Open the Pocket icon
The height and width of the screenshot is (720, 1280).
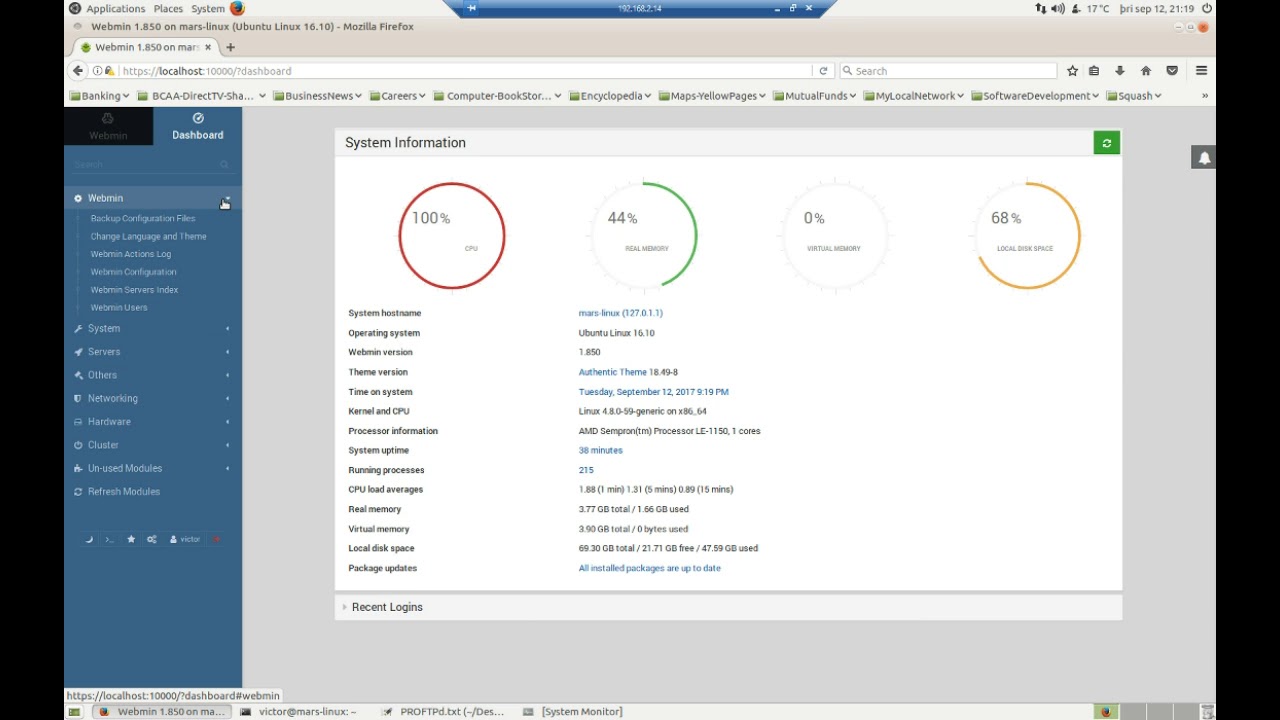[1172, 71]
